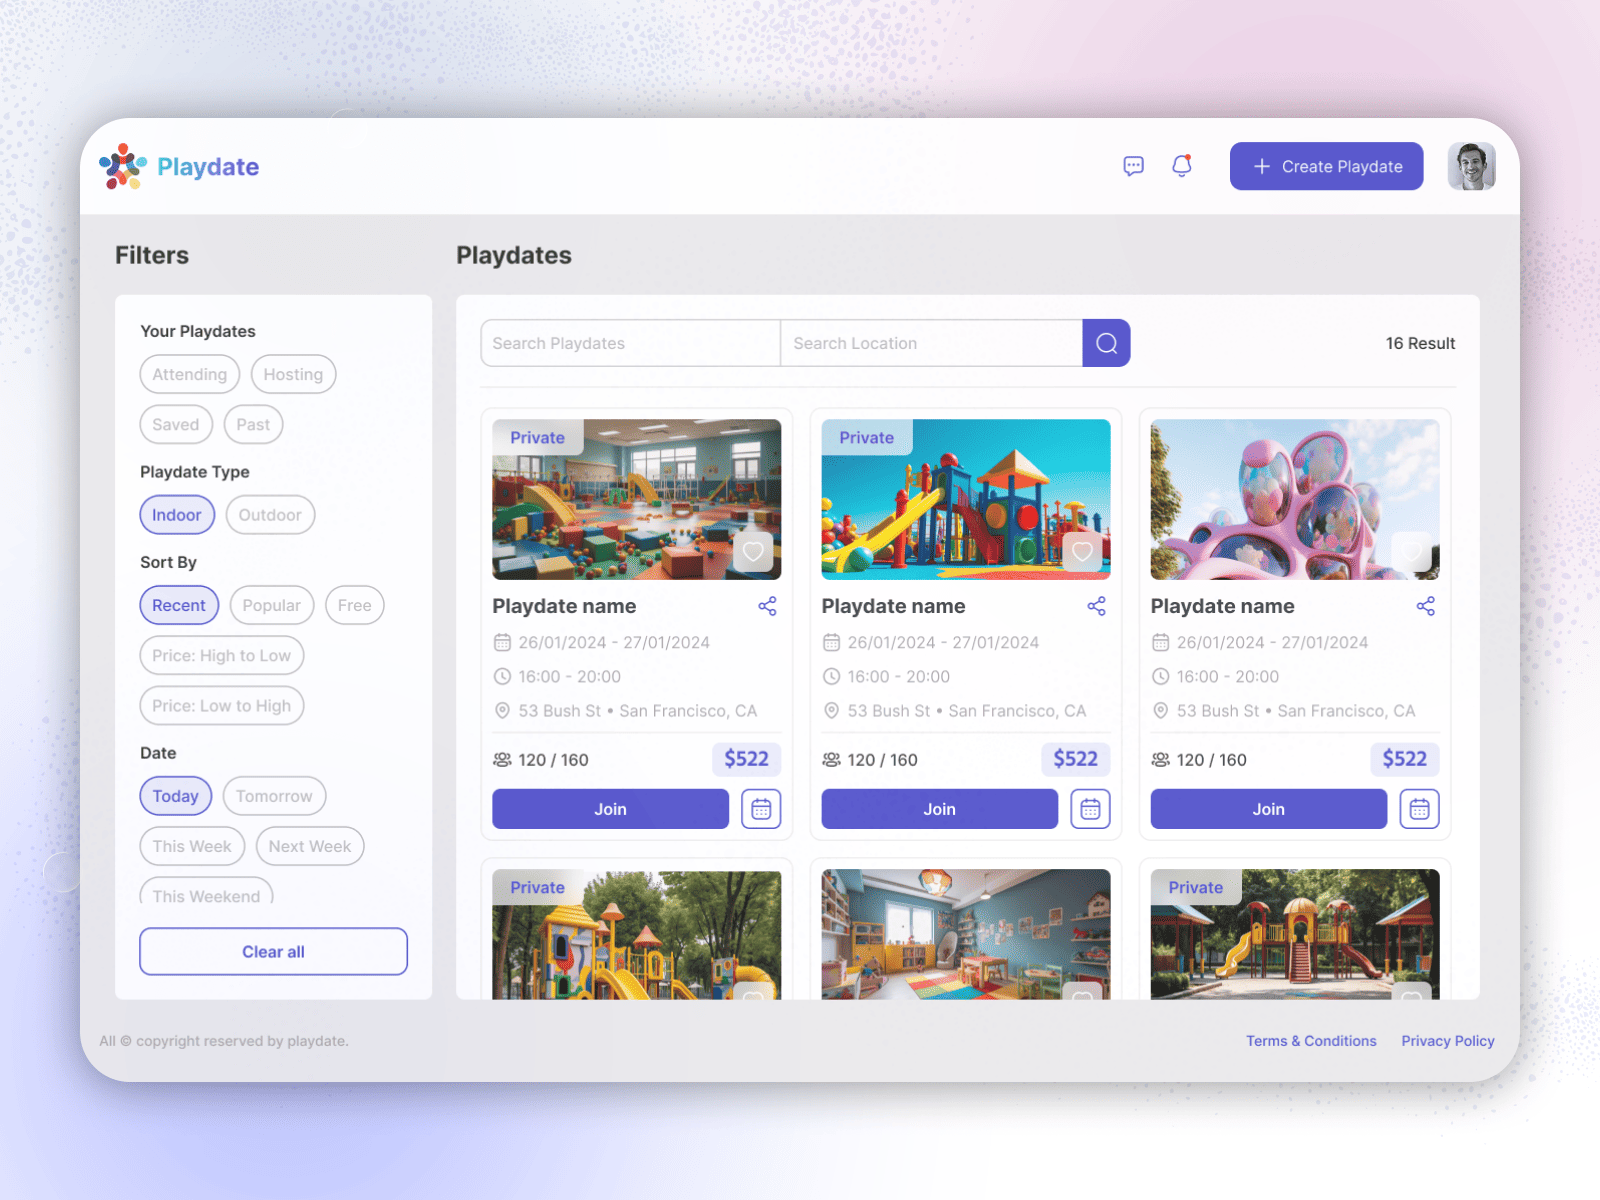The image size is (1600, 1200).
Task: Click third card's 16:00 - 20:00 time
Action: click(1227, 677)
